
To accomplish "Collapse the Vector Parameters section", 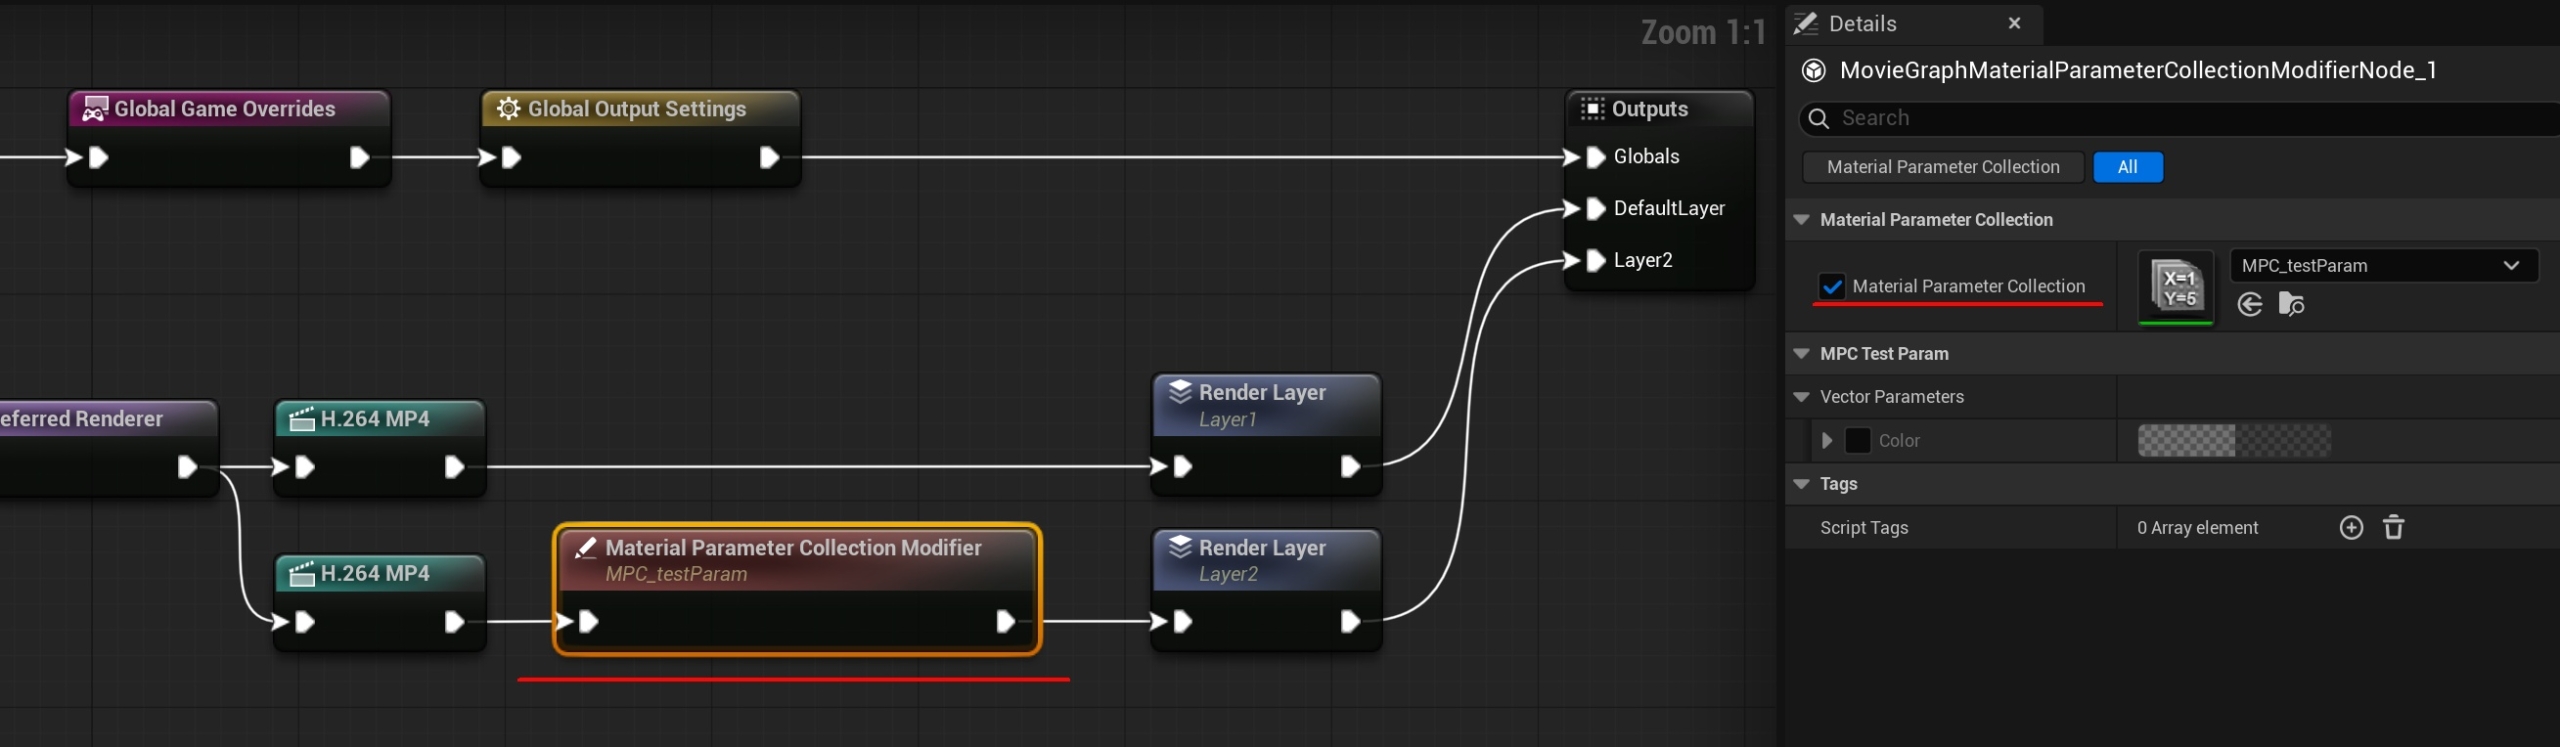I will click(x=1802, y=397).
